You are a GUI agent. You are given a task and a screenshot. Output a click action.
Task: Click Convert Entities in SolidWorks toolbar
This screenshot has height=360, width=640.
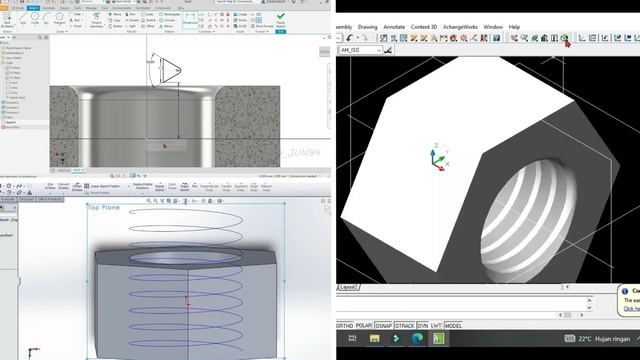tap(64, 187)
